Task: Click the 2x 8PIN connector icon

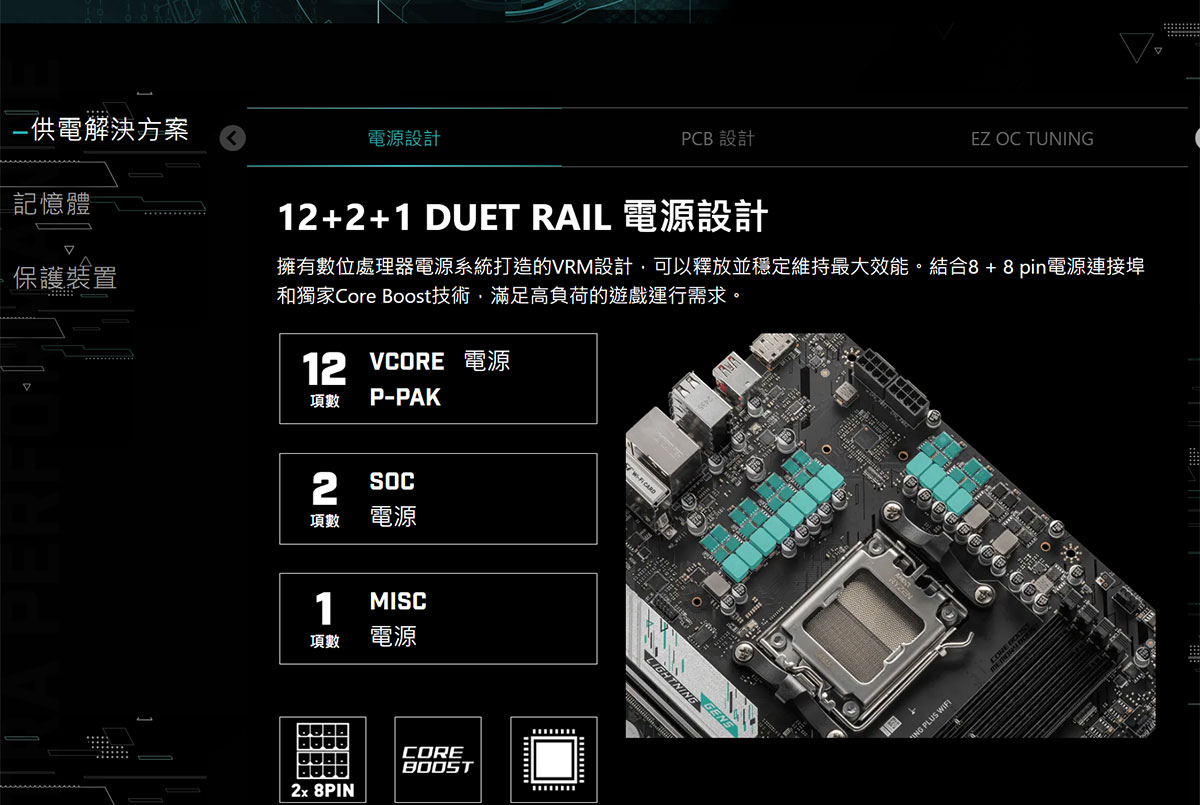Action: point(323,760)
